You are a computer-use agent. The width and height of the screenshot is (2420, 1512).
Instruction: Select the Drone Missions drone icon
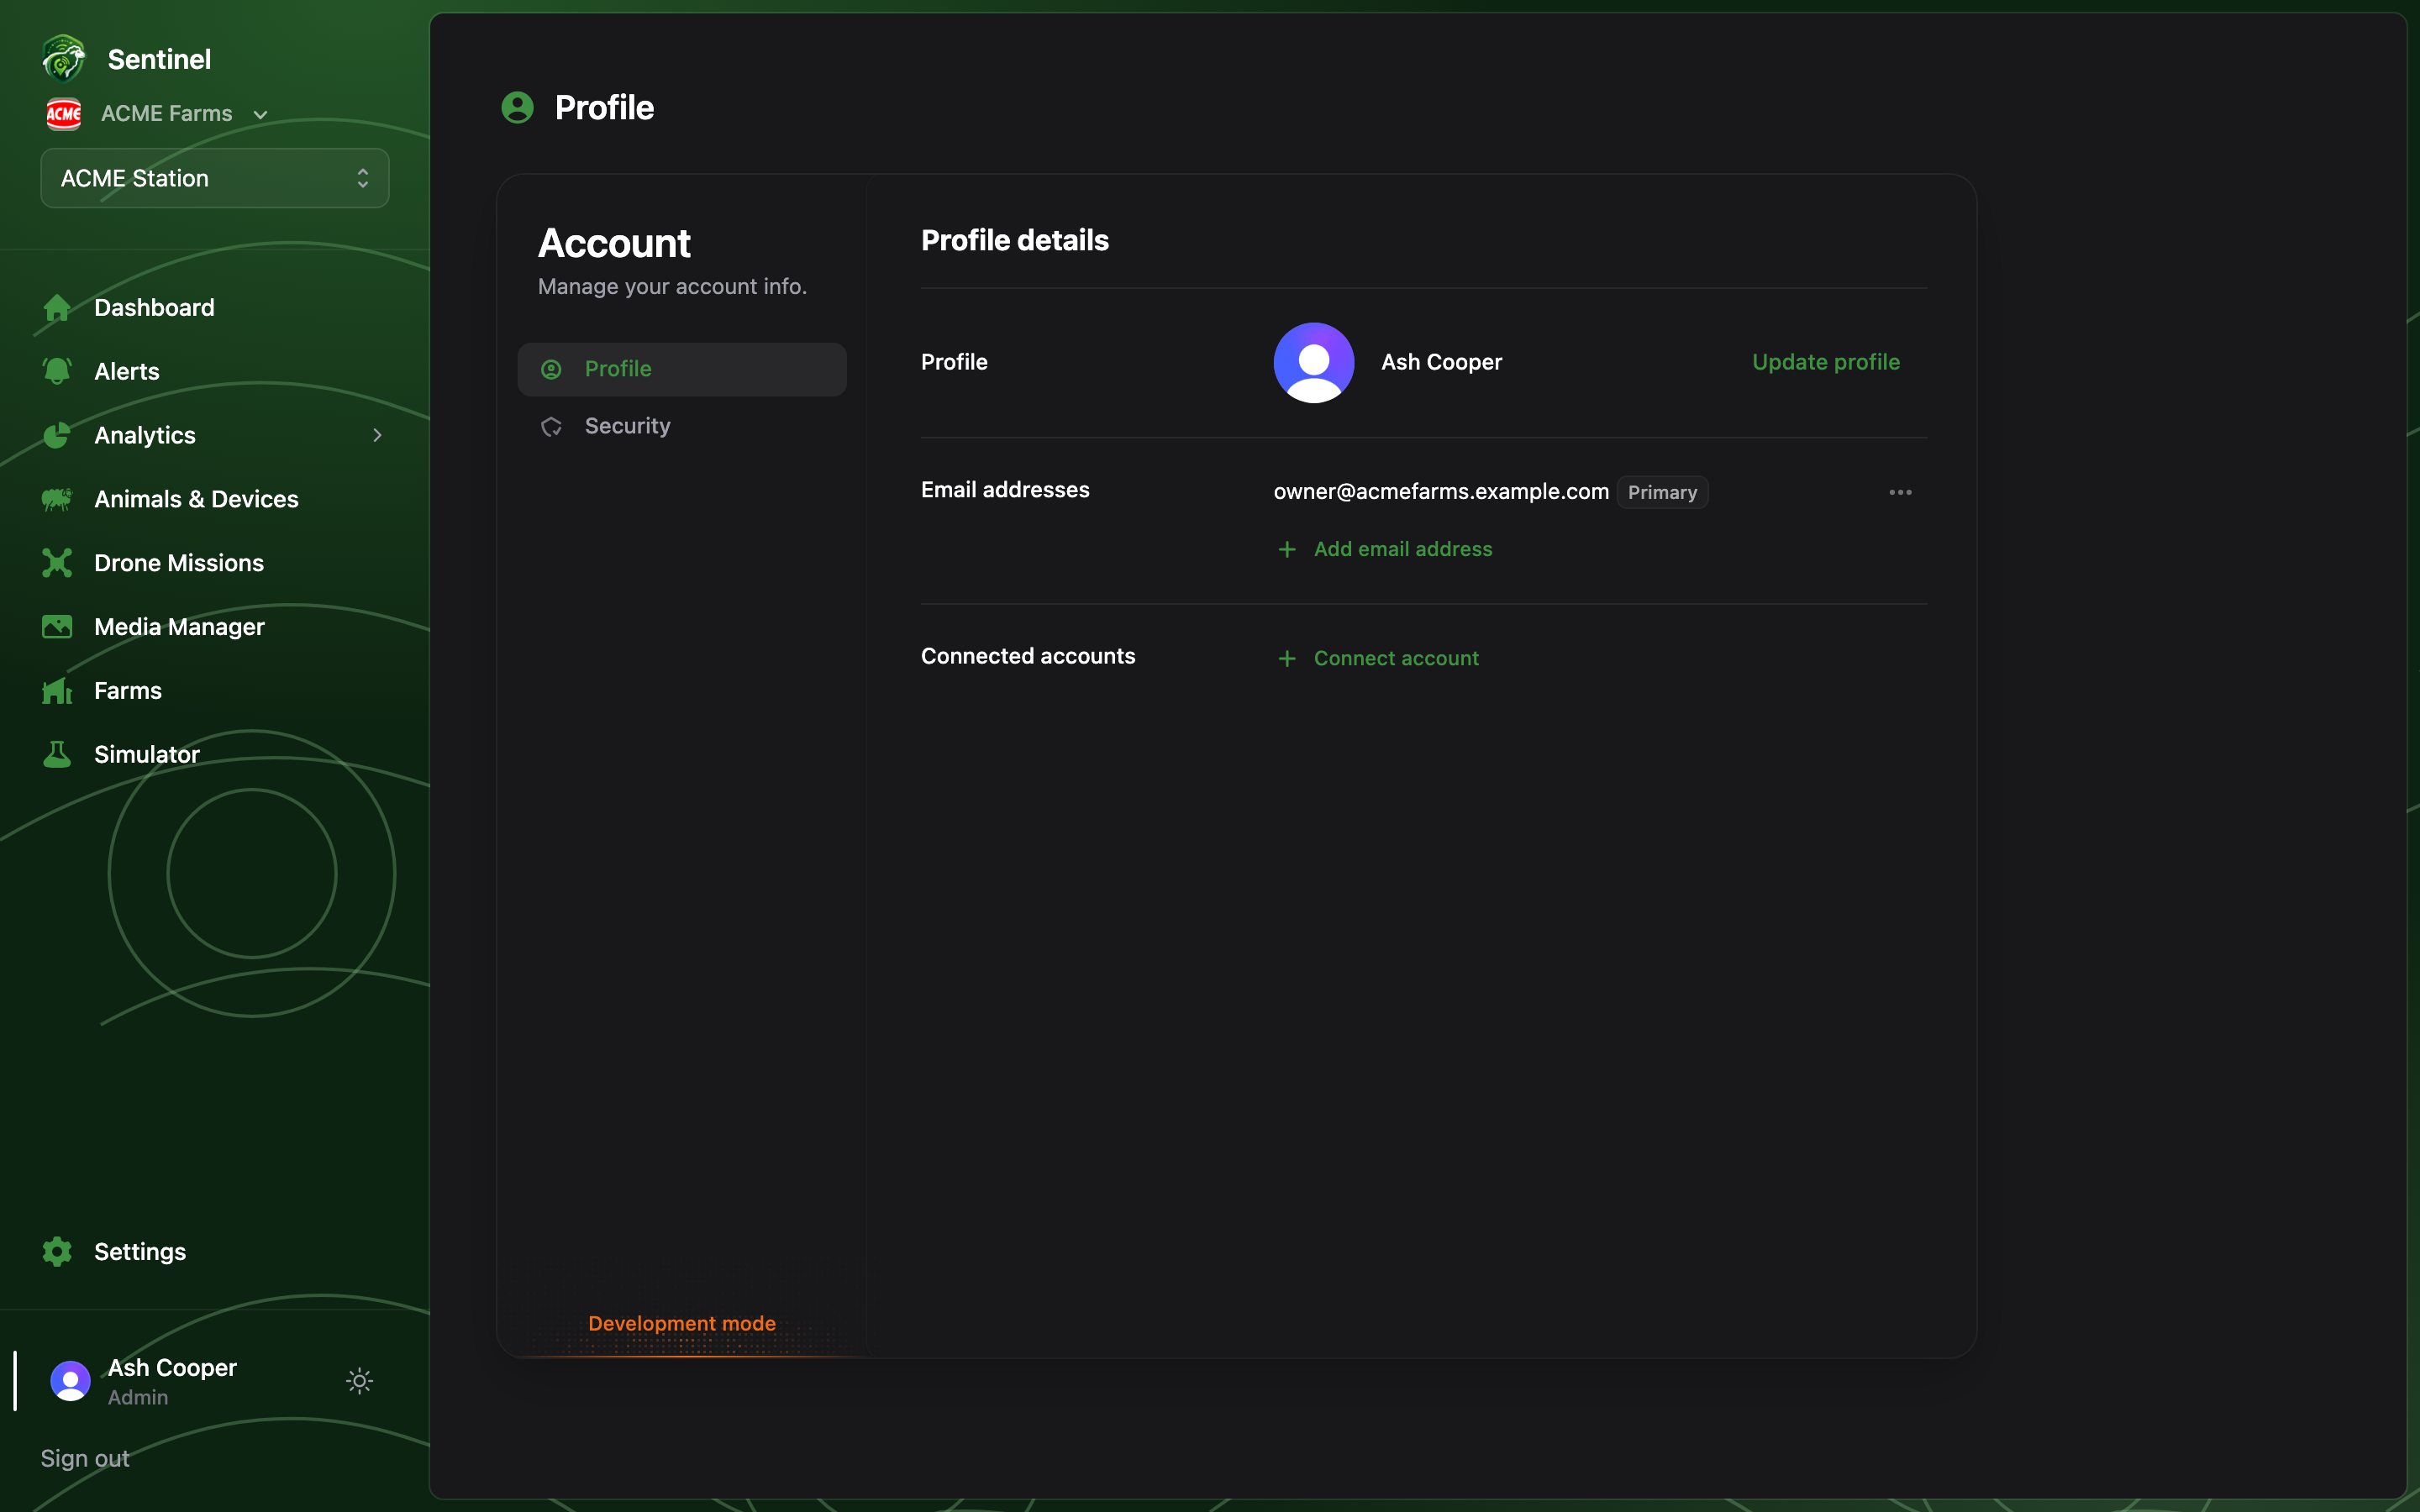pos(57,563)
